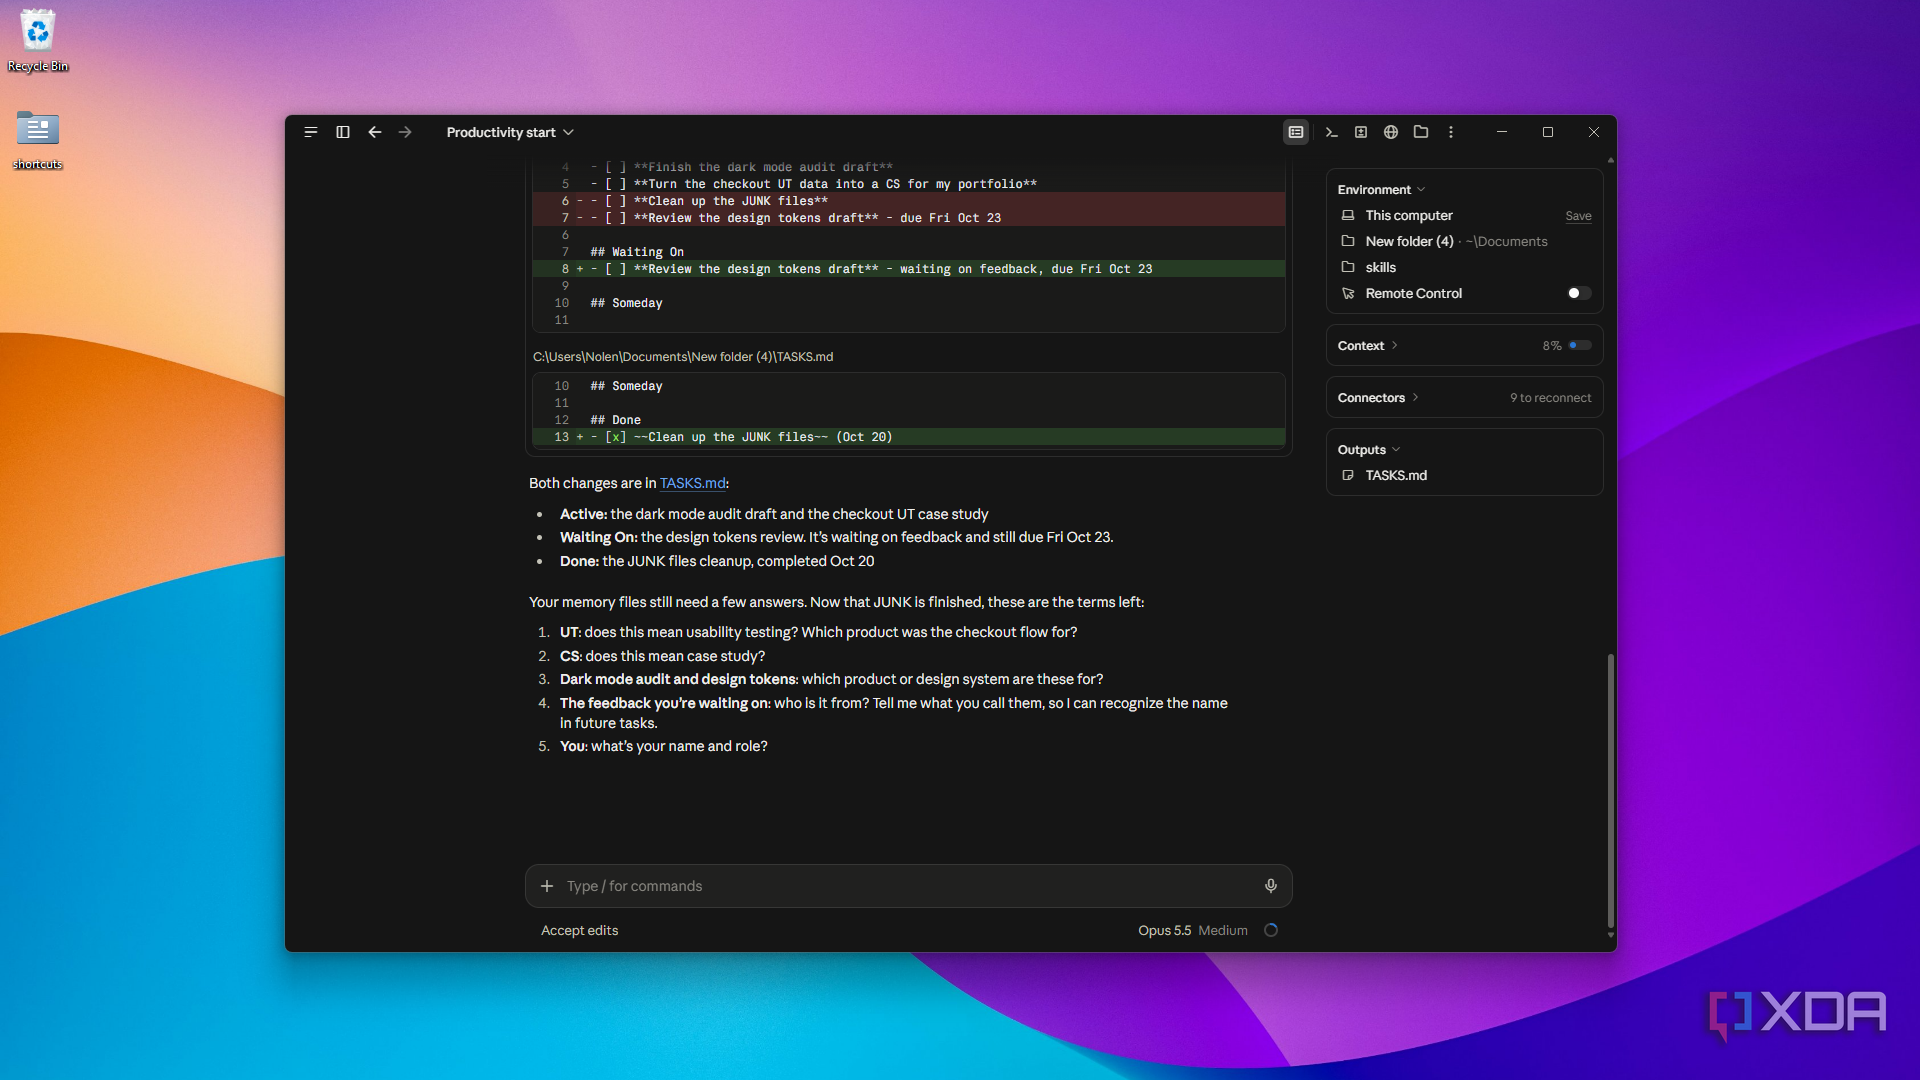This screenshot has width=1920, height=1080.
Task: Click the Medium effort setting
Action: click(x=1223, y=930)
